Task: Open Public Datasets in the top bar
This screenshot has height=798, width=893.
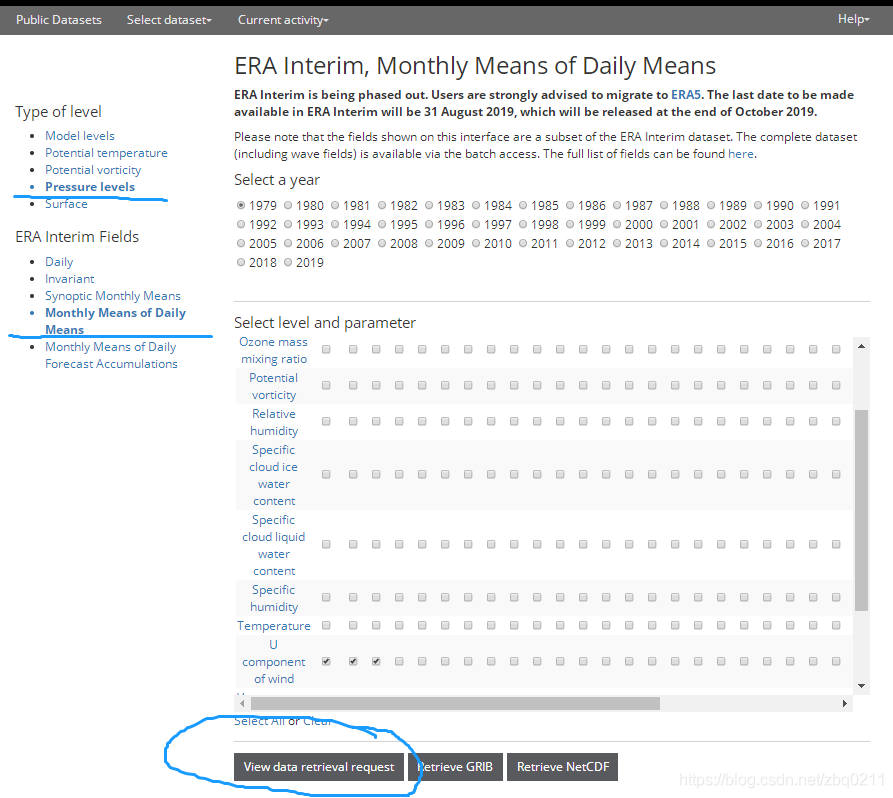Action: (x=59, y=20)
